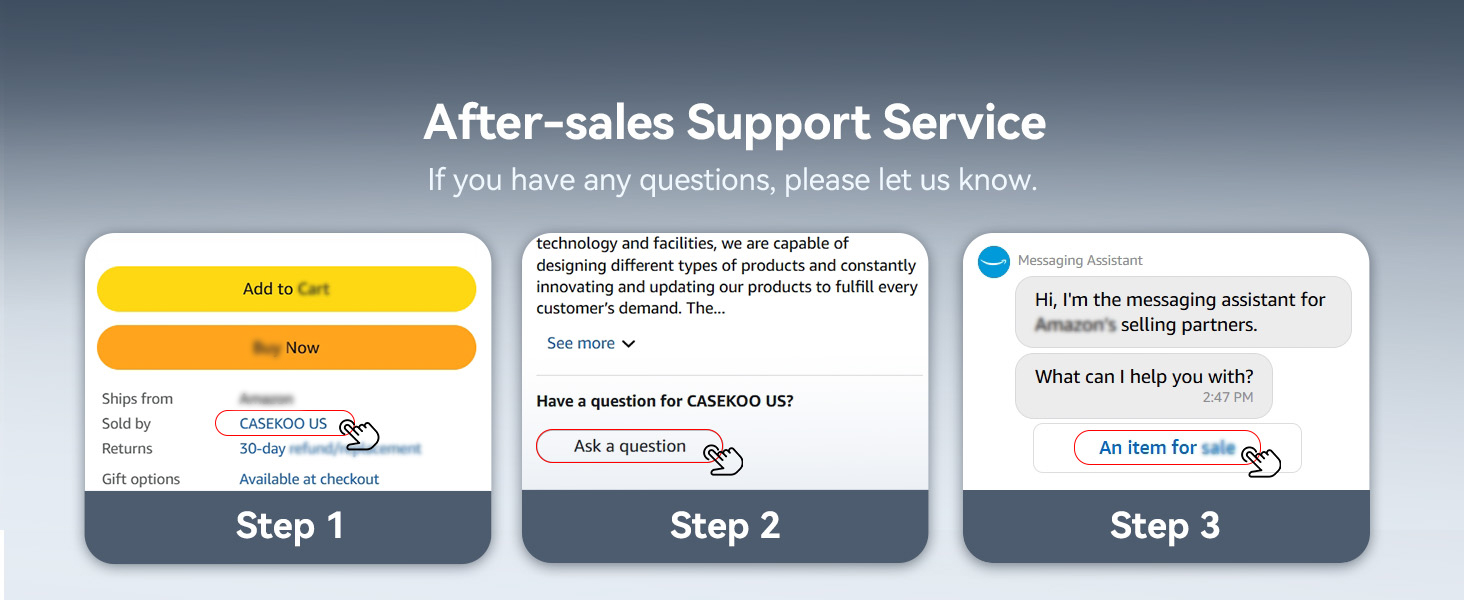
Task: Click the hand pointer beside CASEKOO US
Action: (360, 434)
